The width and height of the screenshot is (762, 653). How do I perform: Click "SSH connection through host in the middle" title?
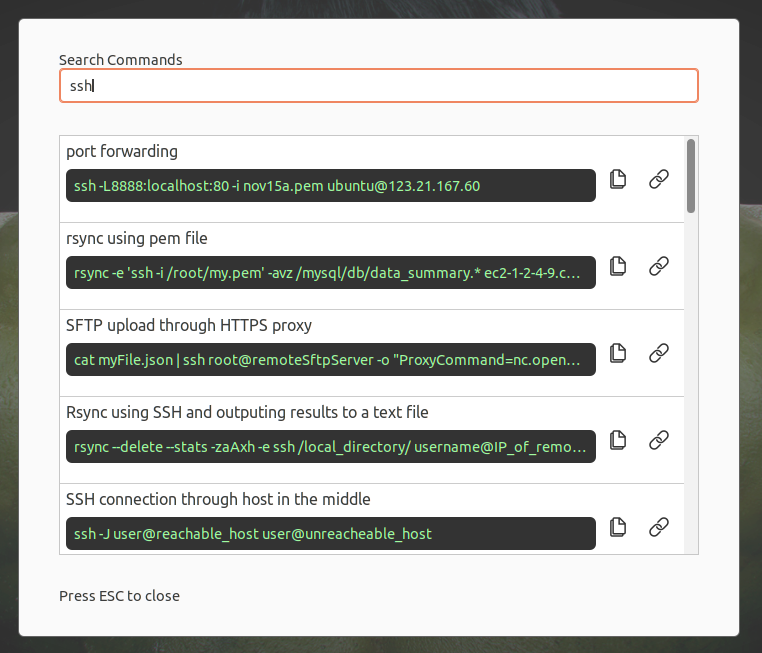219,499
